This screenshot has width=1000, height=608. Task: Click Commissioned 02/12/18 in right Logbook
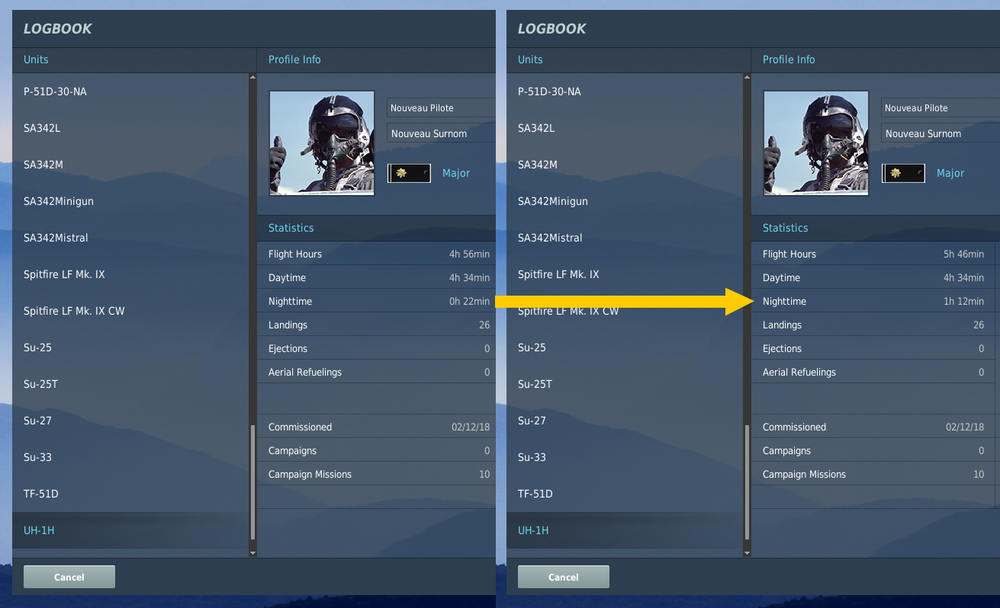(965, 427)
